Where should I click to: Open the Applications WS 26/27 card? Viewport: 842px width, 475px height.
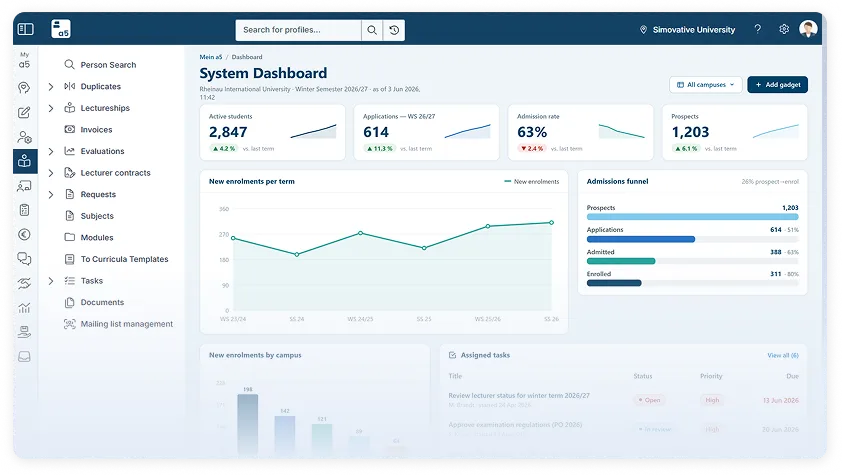click(426, 133)
